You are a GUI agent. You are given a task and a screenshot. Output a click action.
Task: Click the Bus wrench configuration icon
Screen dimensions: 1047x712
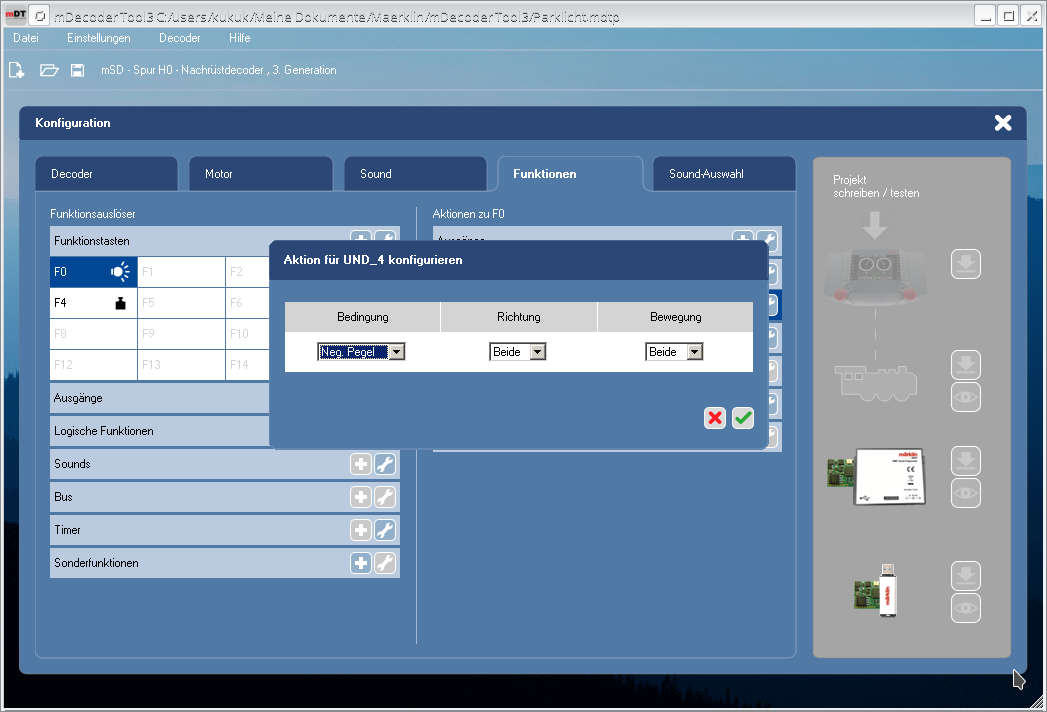tap(385, 497)
